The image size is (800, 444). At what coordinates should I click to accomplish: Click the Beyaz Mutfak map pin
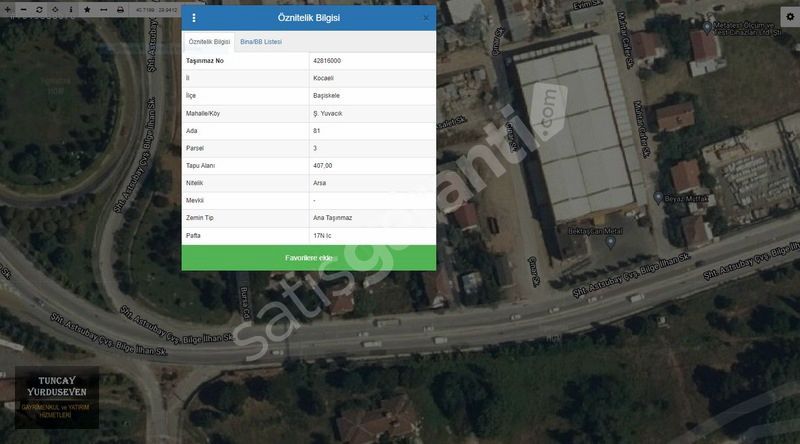click(658, 197)
